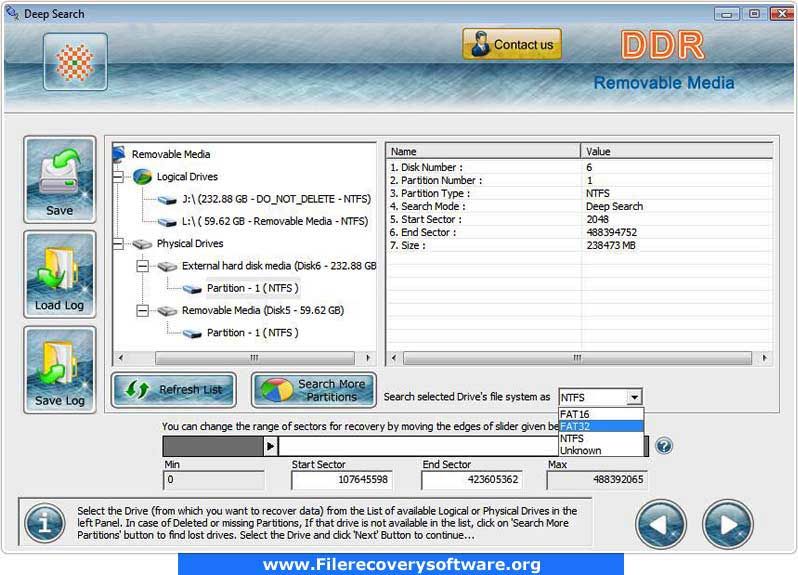This screenshot has width=798, height=575.
Task: Click the 'Deep Search' value cell
Action: (614, 207)
